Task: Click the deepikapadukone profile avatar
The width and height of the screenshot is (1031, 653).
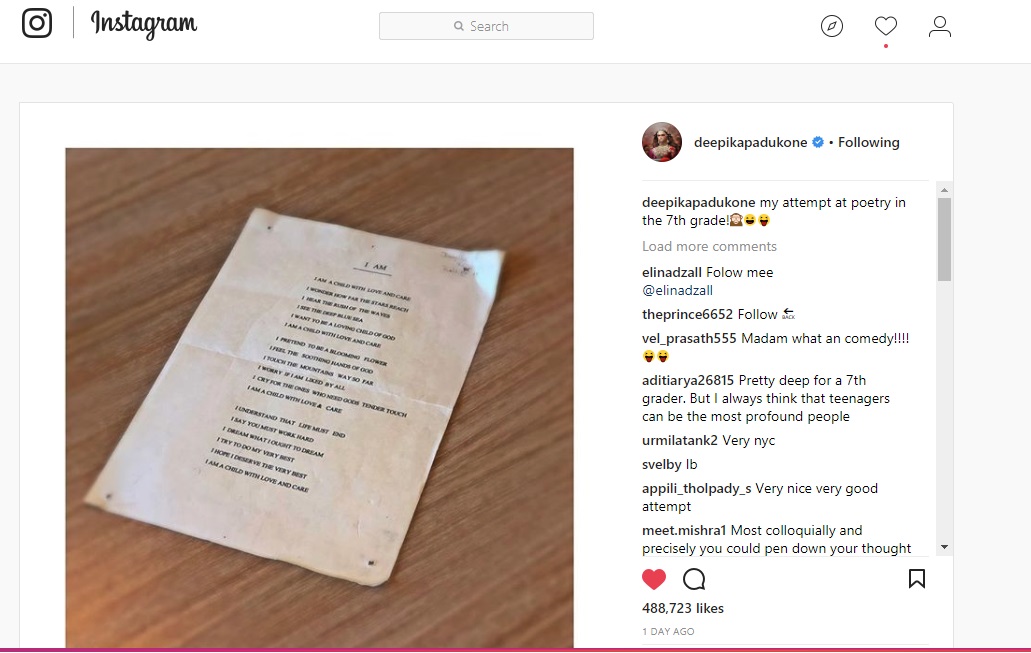Action: [x=661, y=142]
